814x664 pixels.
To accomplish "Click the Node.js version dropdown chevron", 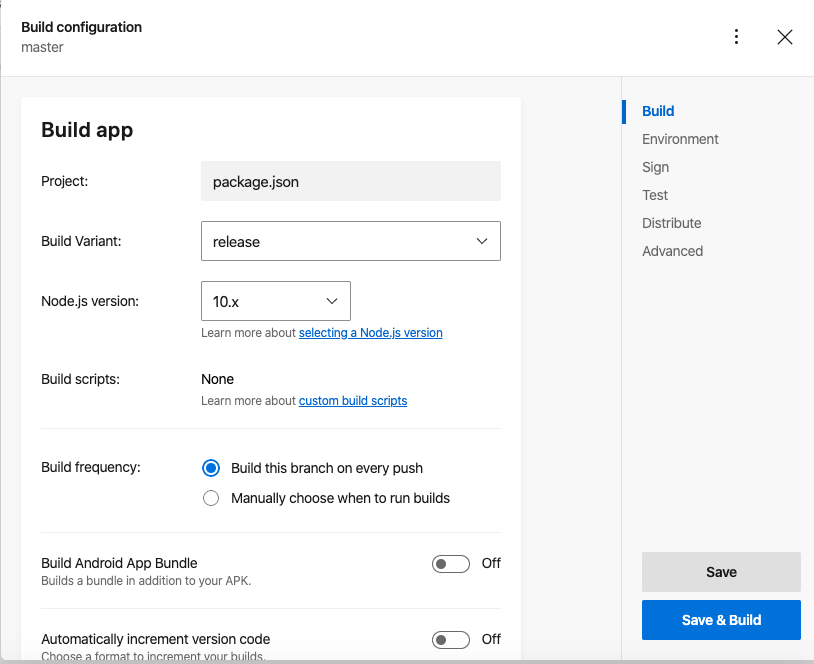I will [x=331, y=301].
